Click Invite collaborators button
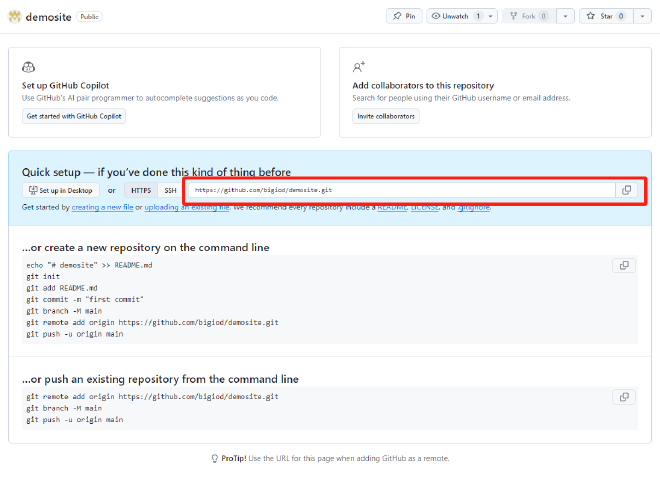This screenshot has width=660, height=480. [386, 116]
